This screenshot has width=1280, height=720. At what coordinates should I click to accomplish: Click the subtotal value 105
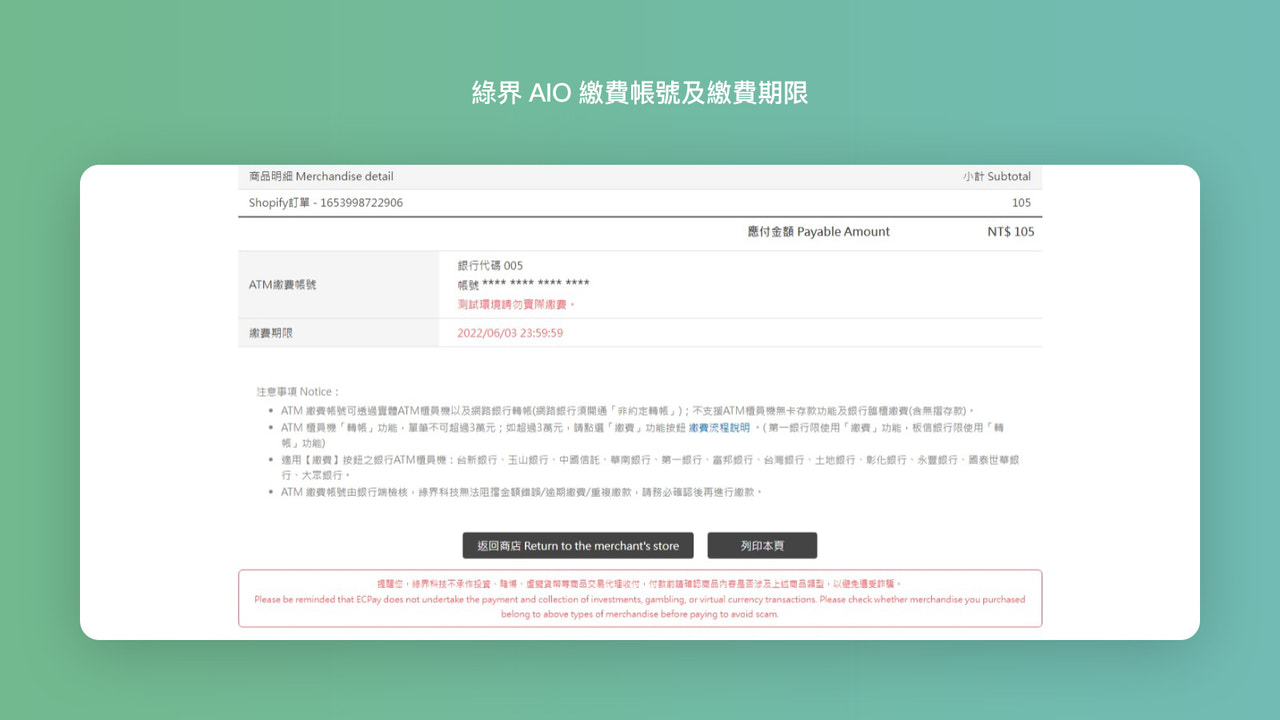pyautogui.click(x=1021, y=203)
